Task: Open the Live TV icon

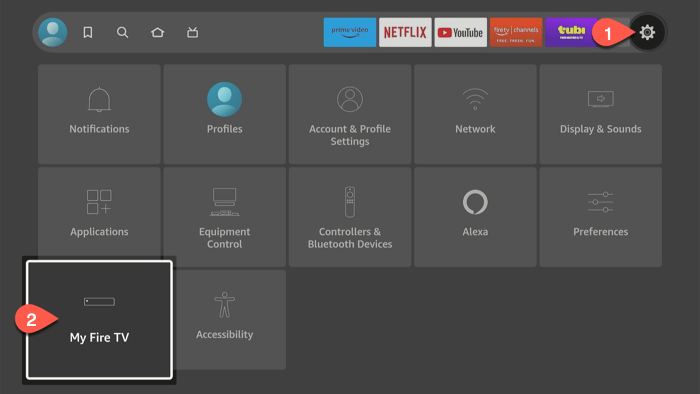Action: (192, 32)
